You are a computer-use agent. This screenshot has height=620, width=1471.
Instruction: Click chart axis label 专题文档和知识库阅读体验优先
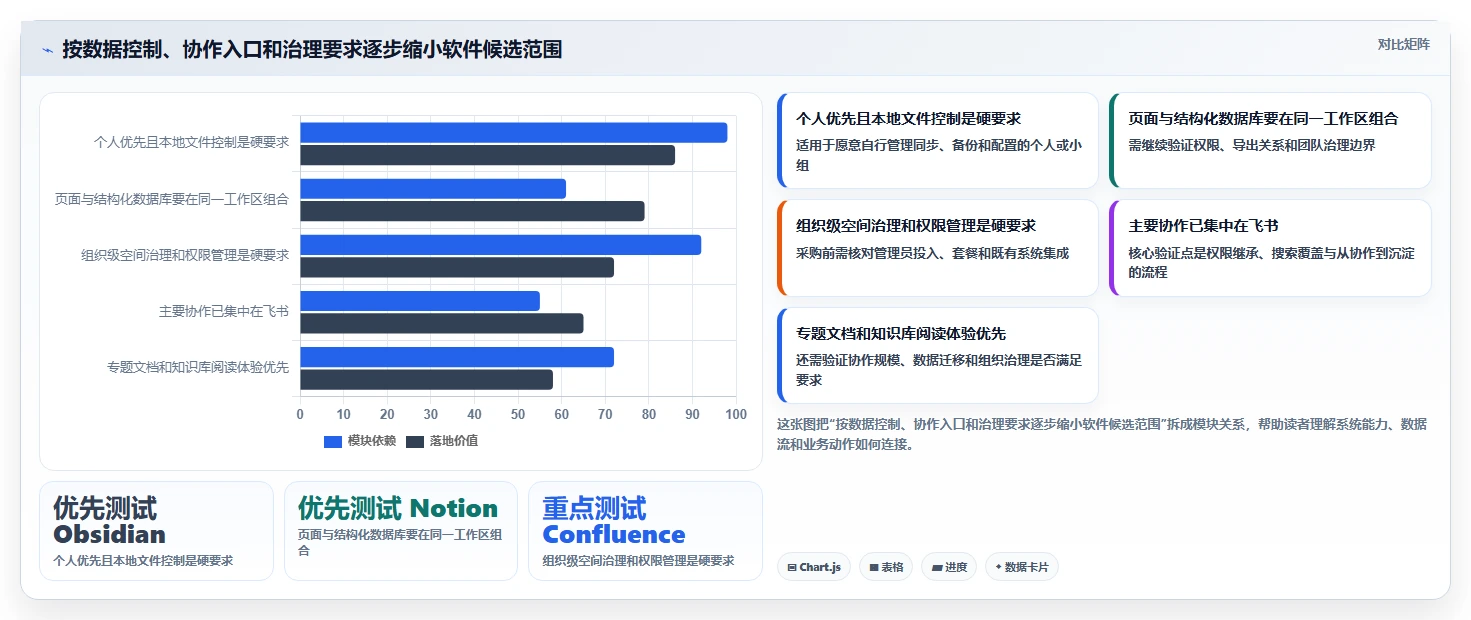198,367
